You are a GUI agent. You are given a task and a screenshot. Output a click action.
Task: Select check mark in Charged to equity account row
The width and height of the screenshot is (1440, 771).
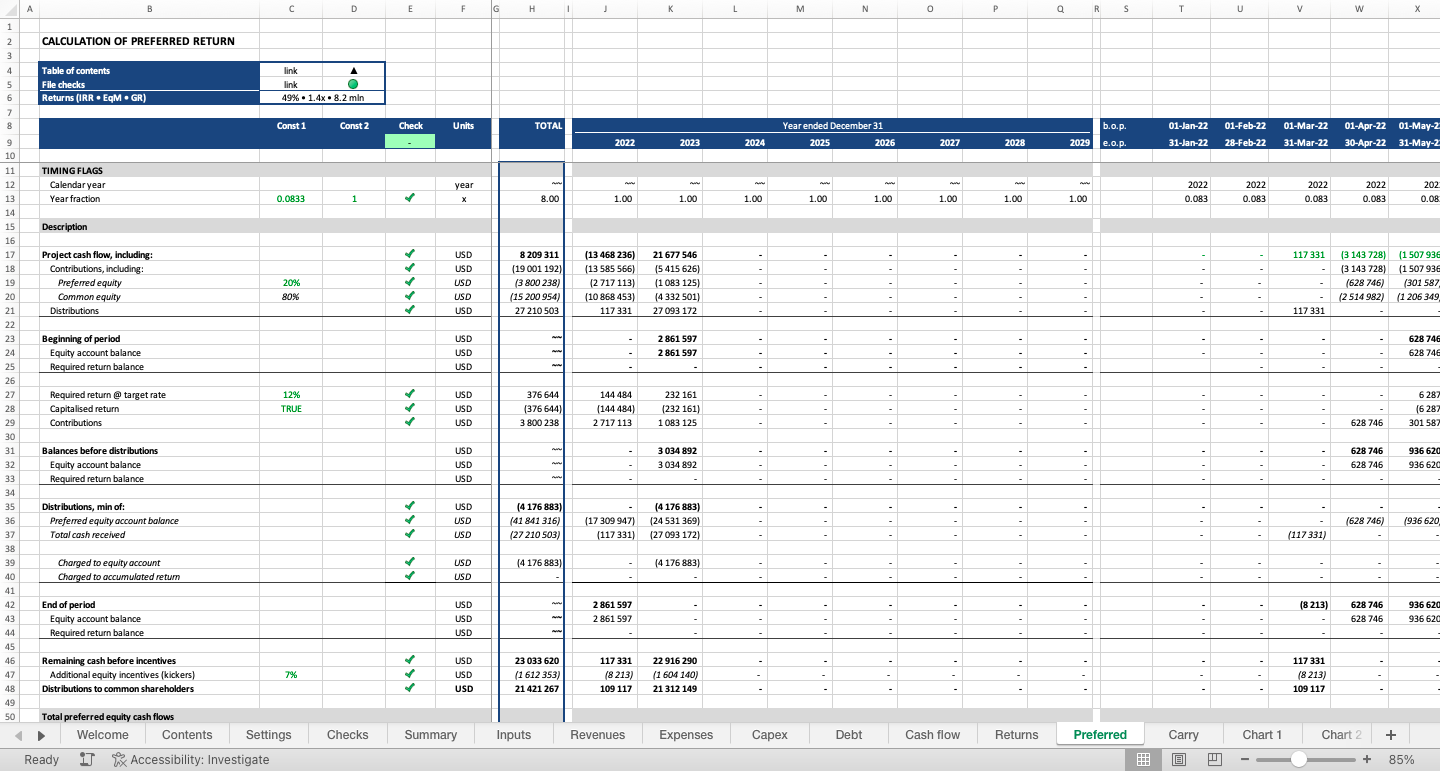click(x=410, y=563)
